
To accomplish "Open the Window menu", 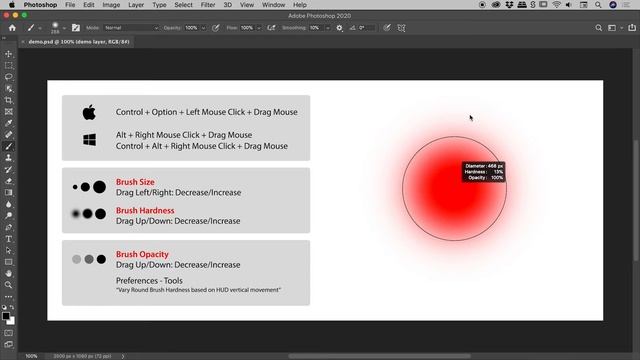I will [x=273, y=5].
